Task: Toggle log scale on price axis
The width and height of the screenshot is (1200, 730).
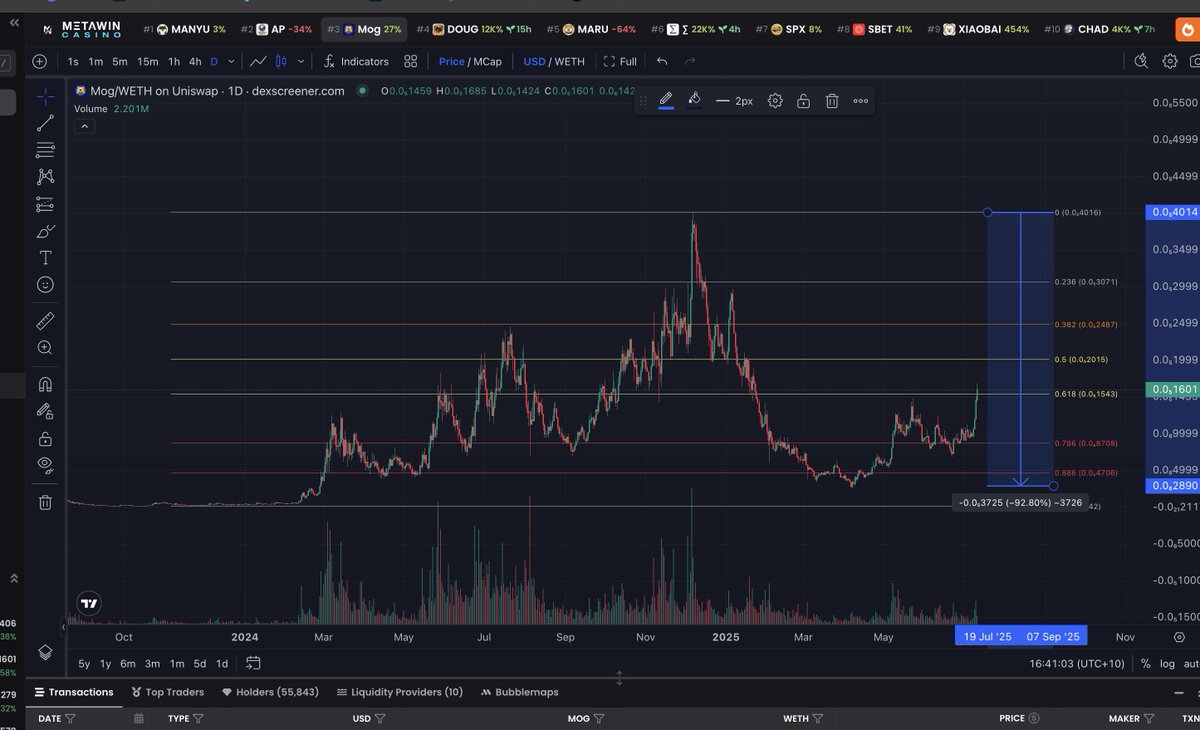Action: coord(1167,663)
